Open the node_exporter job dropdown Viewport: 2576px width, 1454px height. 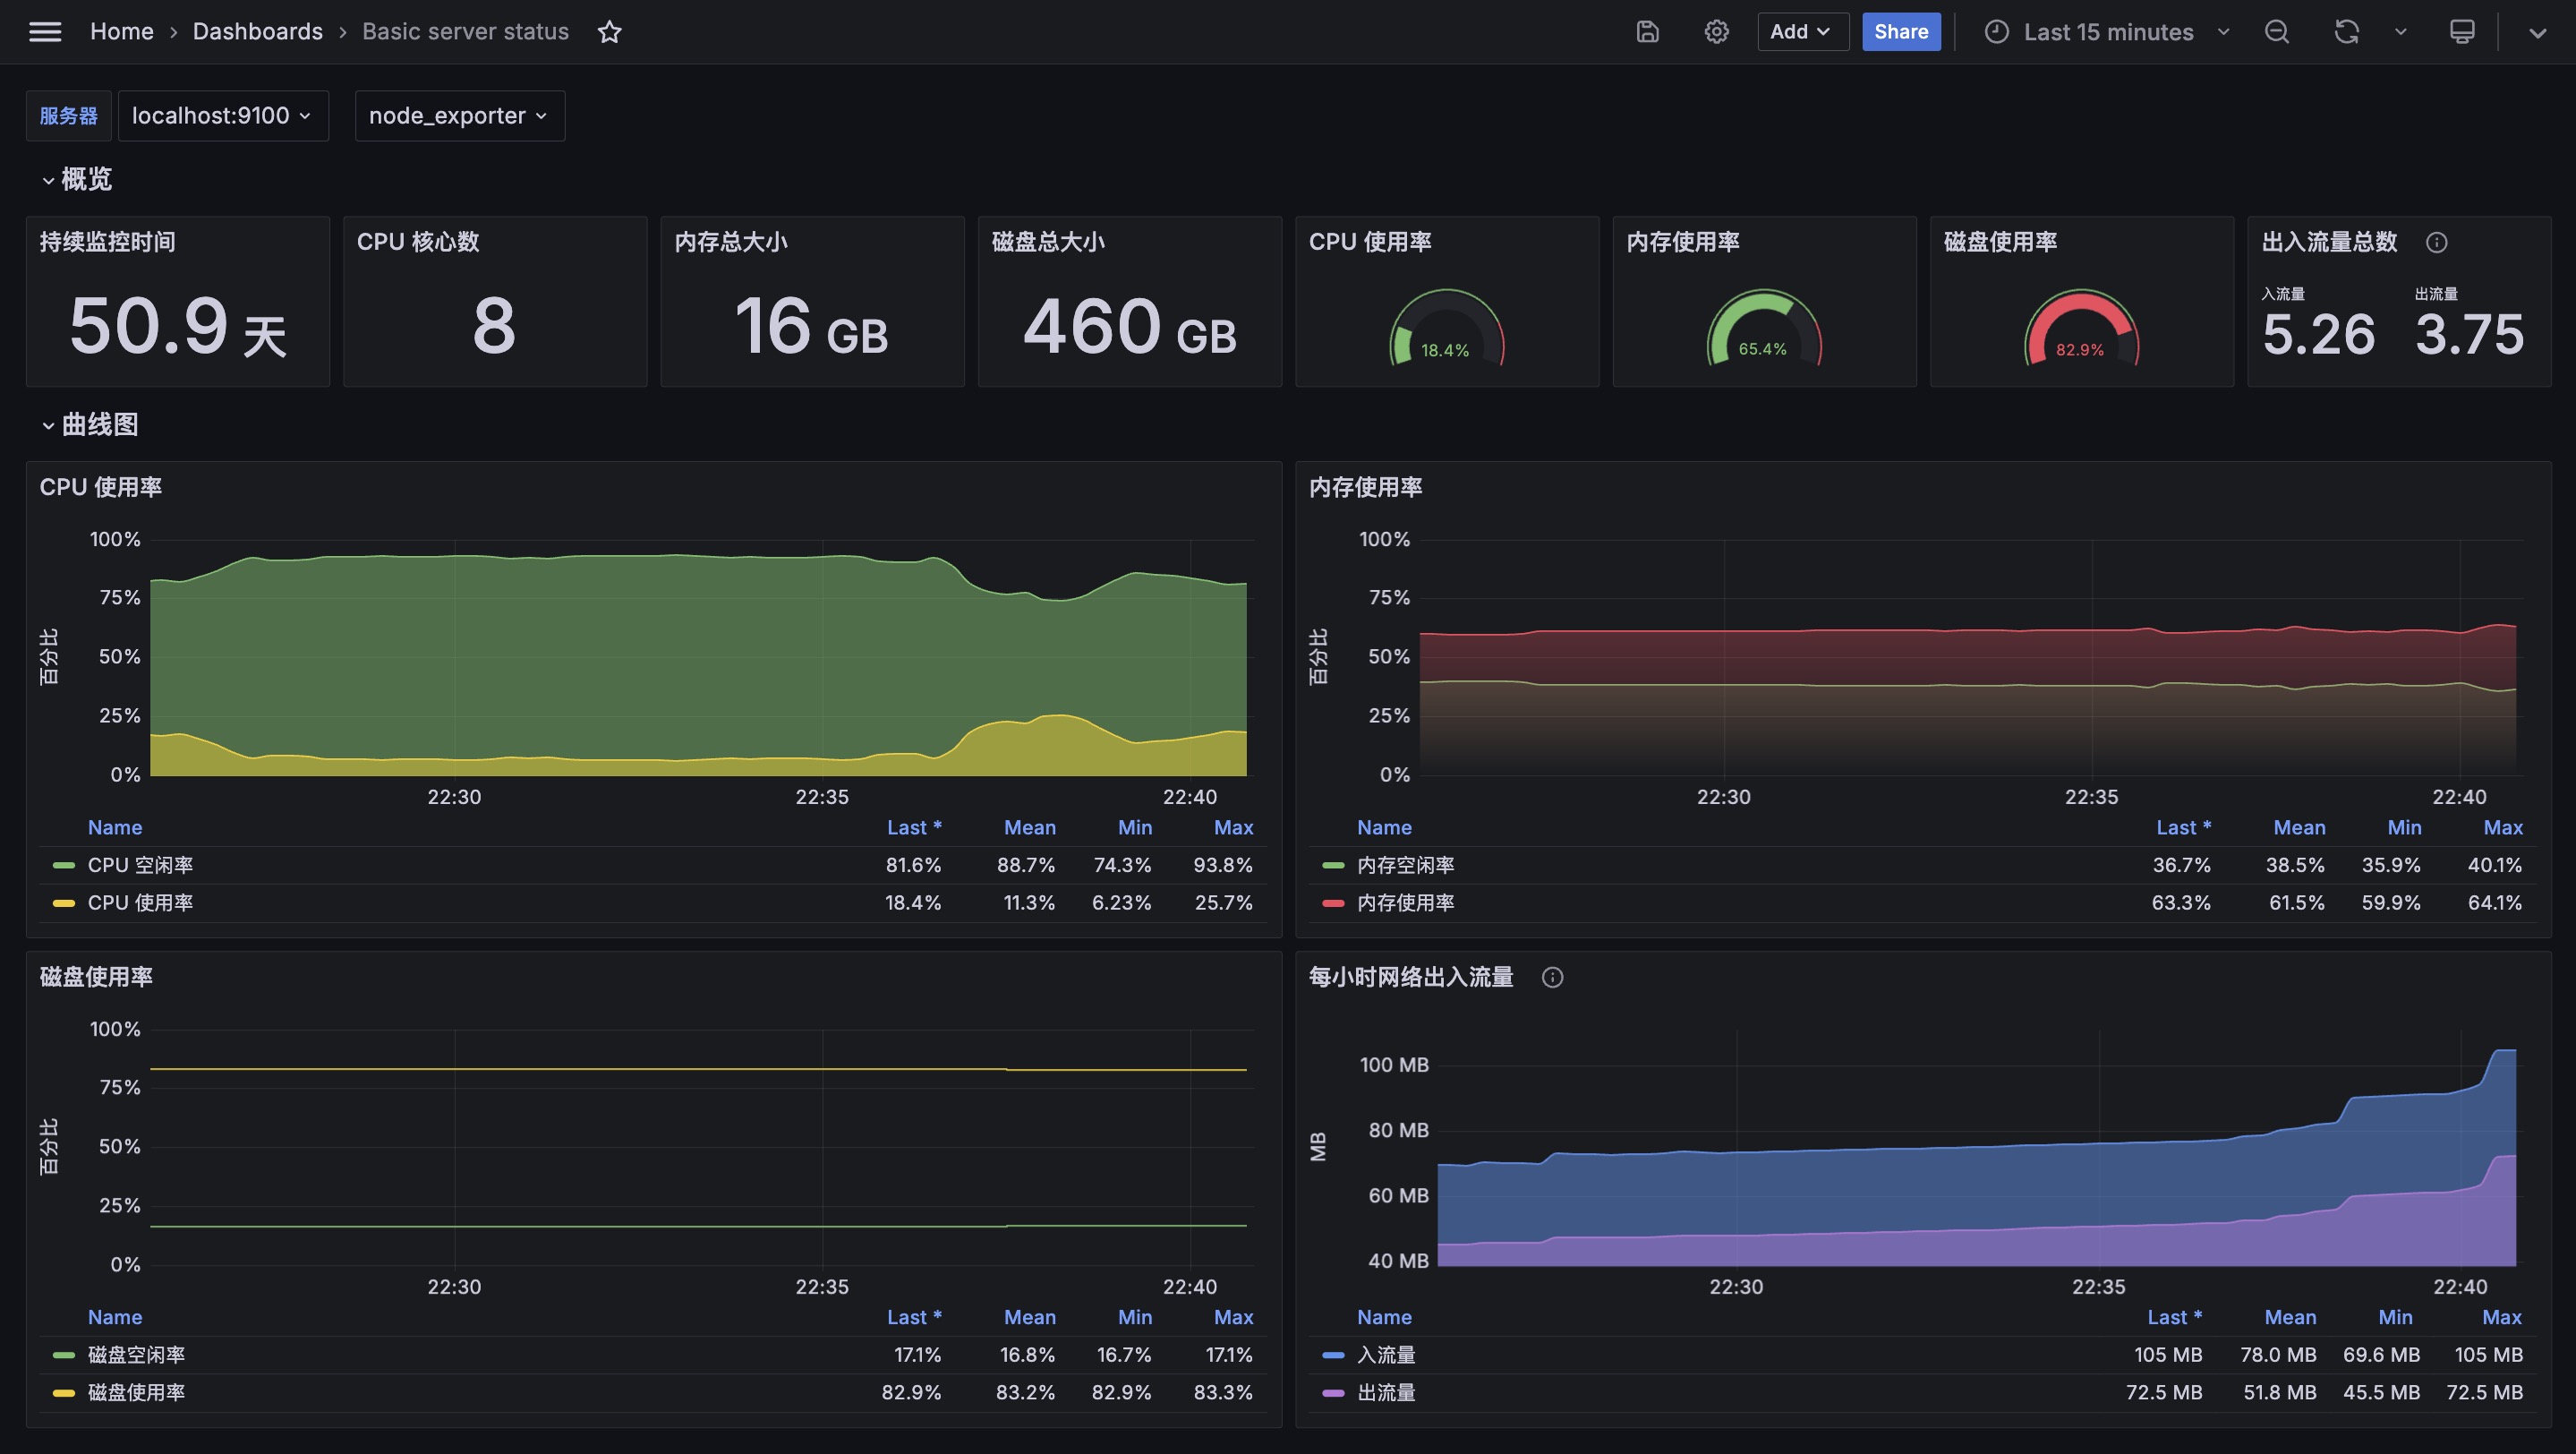tap(459, 116)
